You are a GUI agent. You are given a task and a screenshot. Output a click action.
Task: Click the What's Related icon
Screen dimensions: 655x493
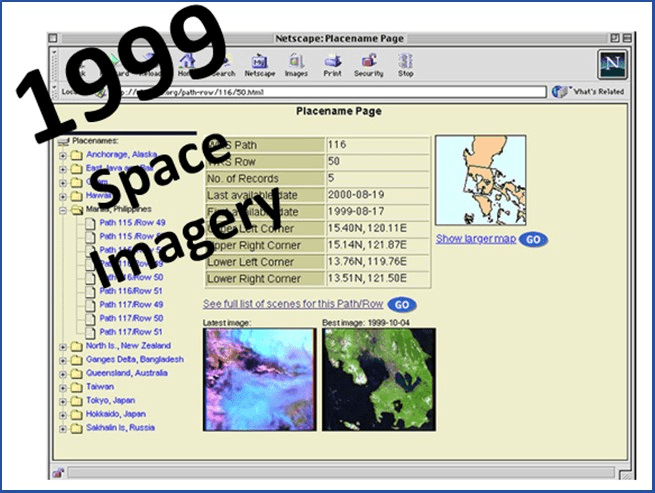pos(561,91)
